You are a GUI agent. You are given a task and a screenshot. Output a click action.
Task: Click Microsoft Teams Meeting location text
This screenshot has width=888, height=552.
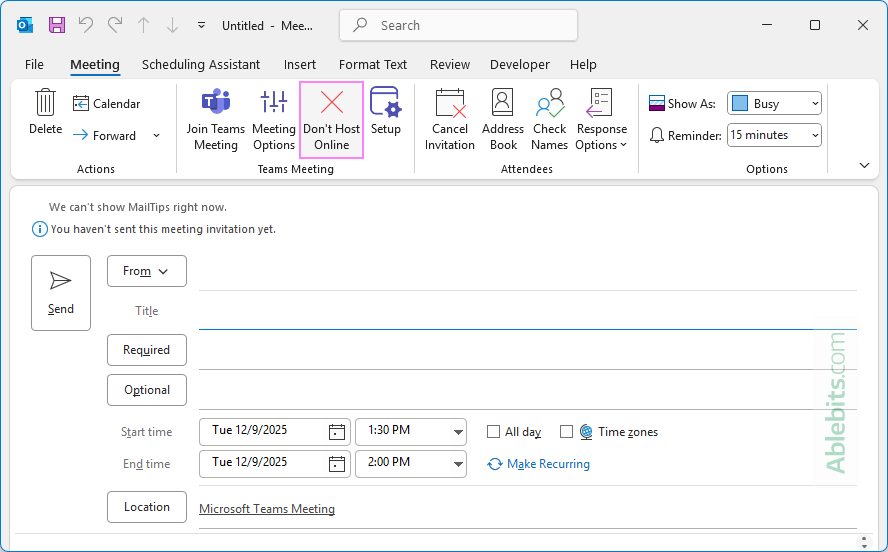267,509
